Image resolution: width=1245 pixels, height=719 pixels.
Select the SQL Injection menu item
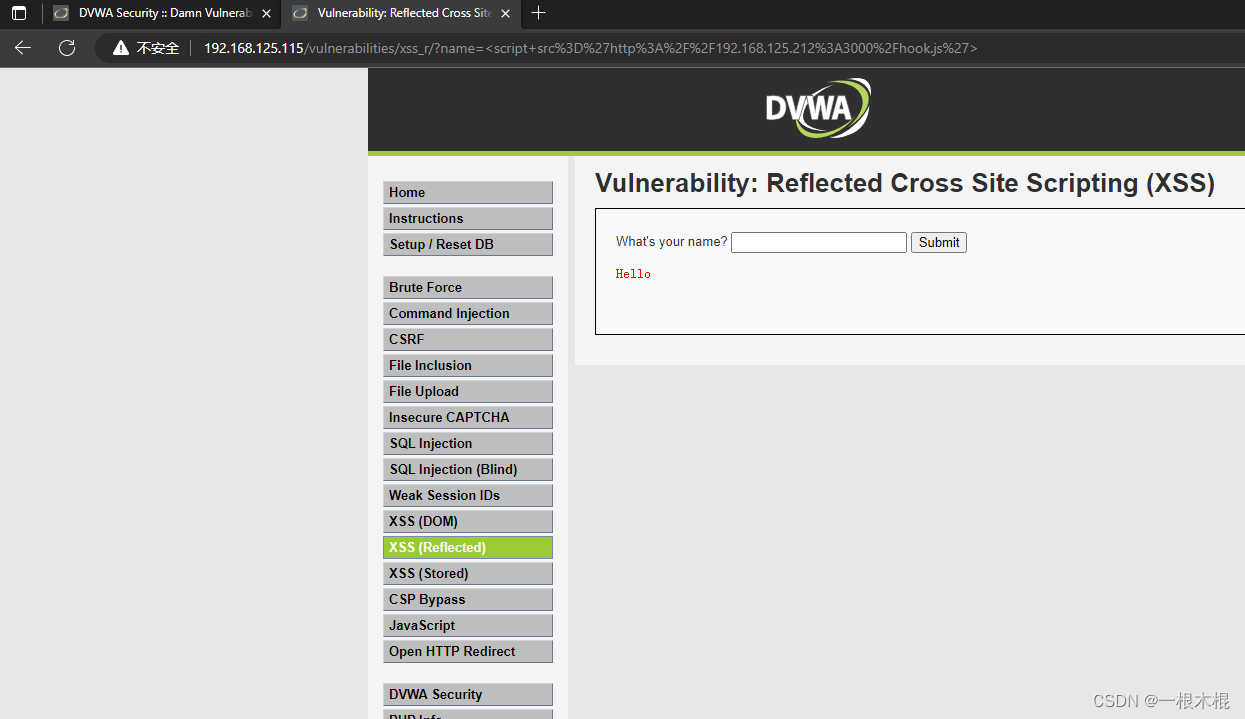pos(468,443)
